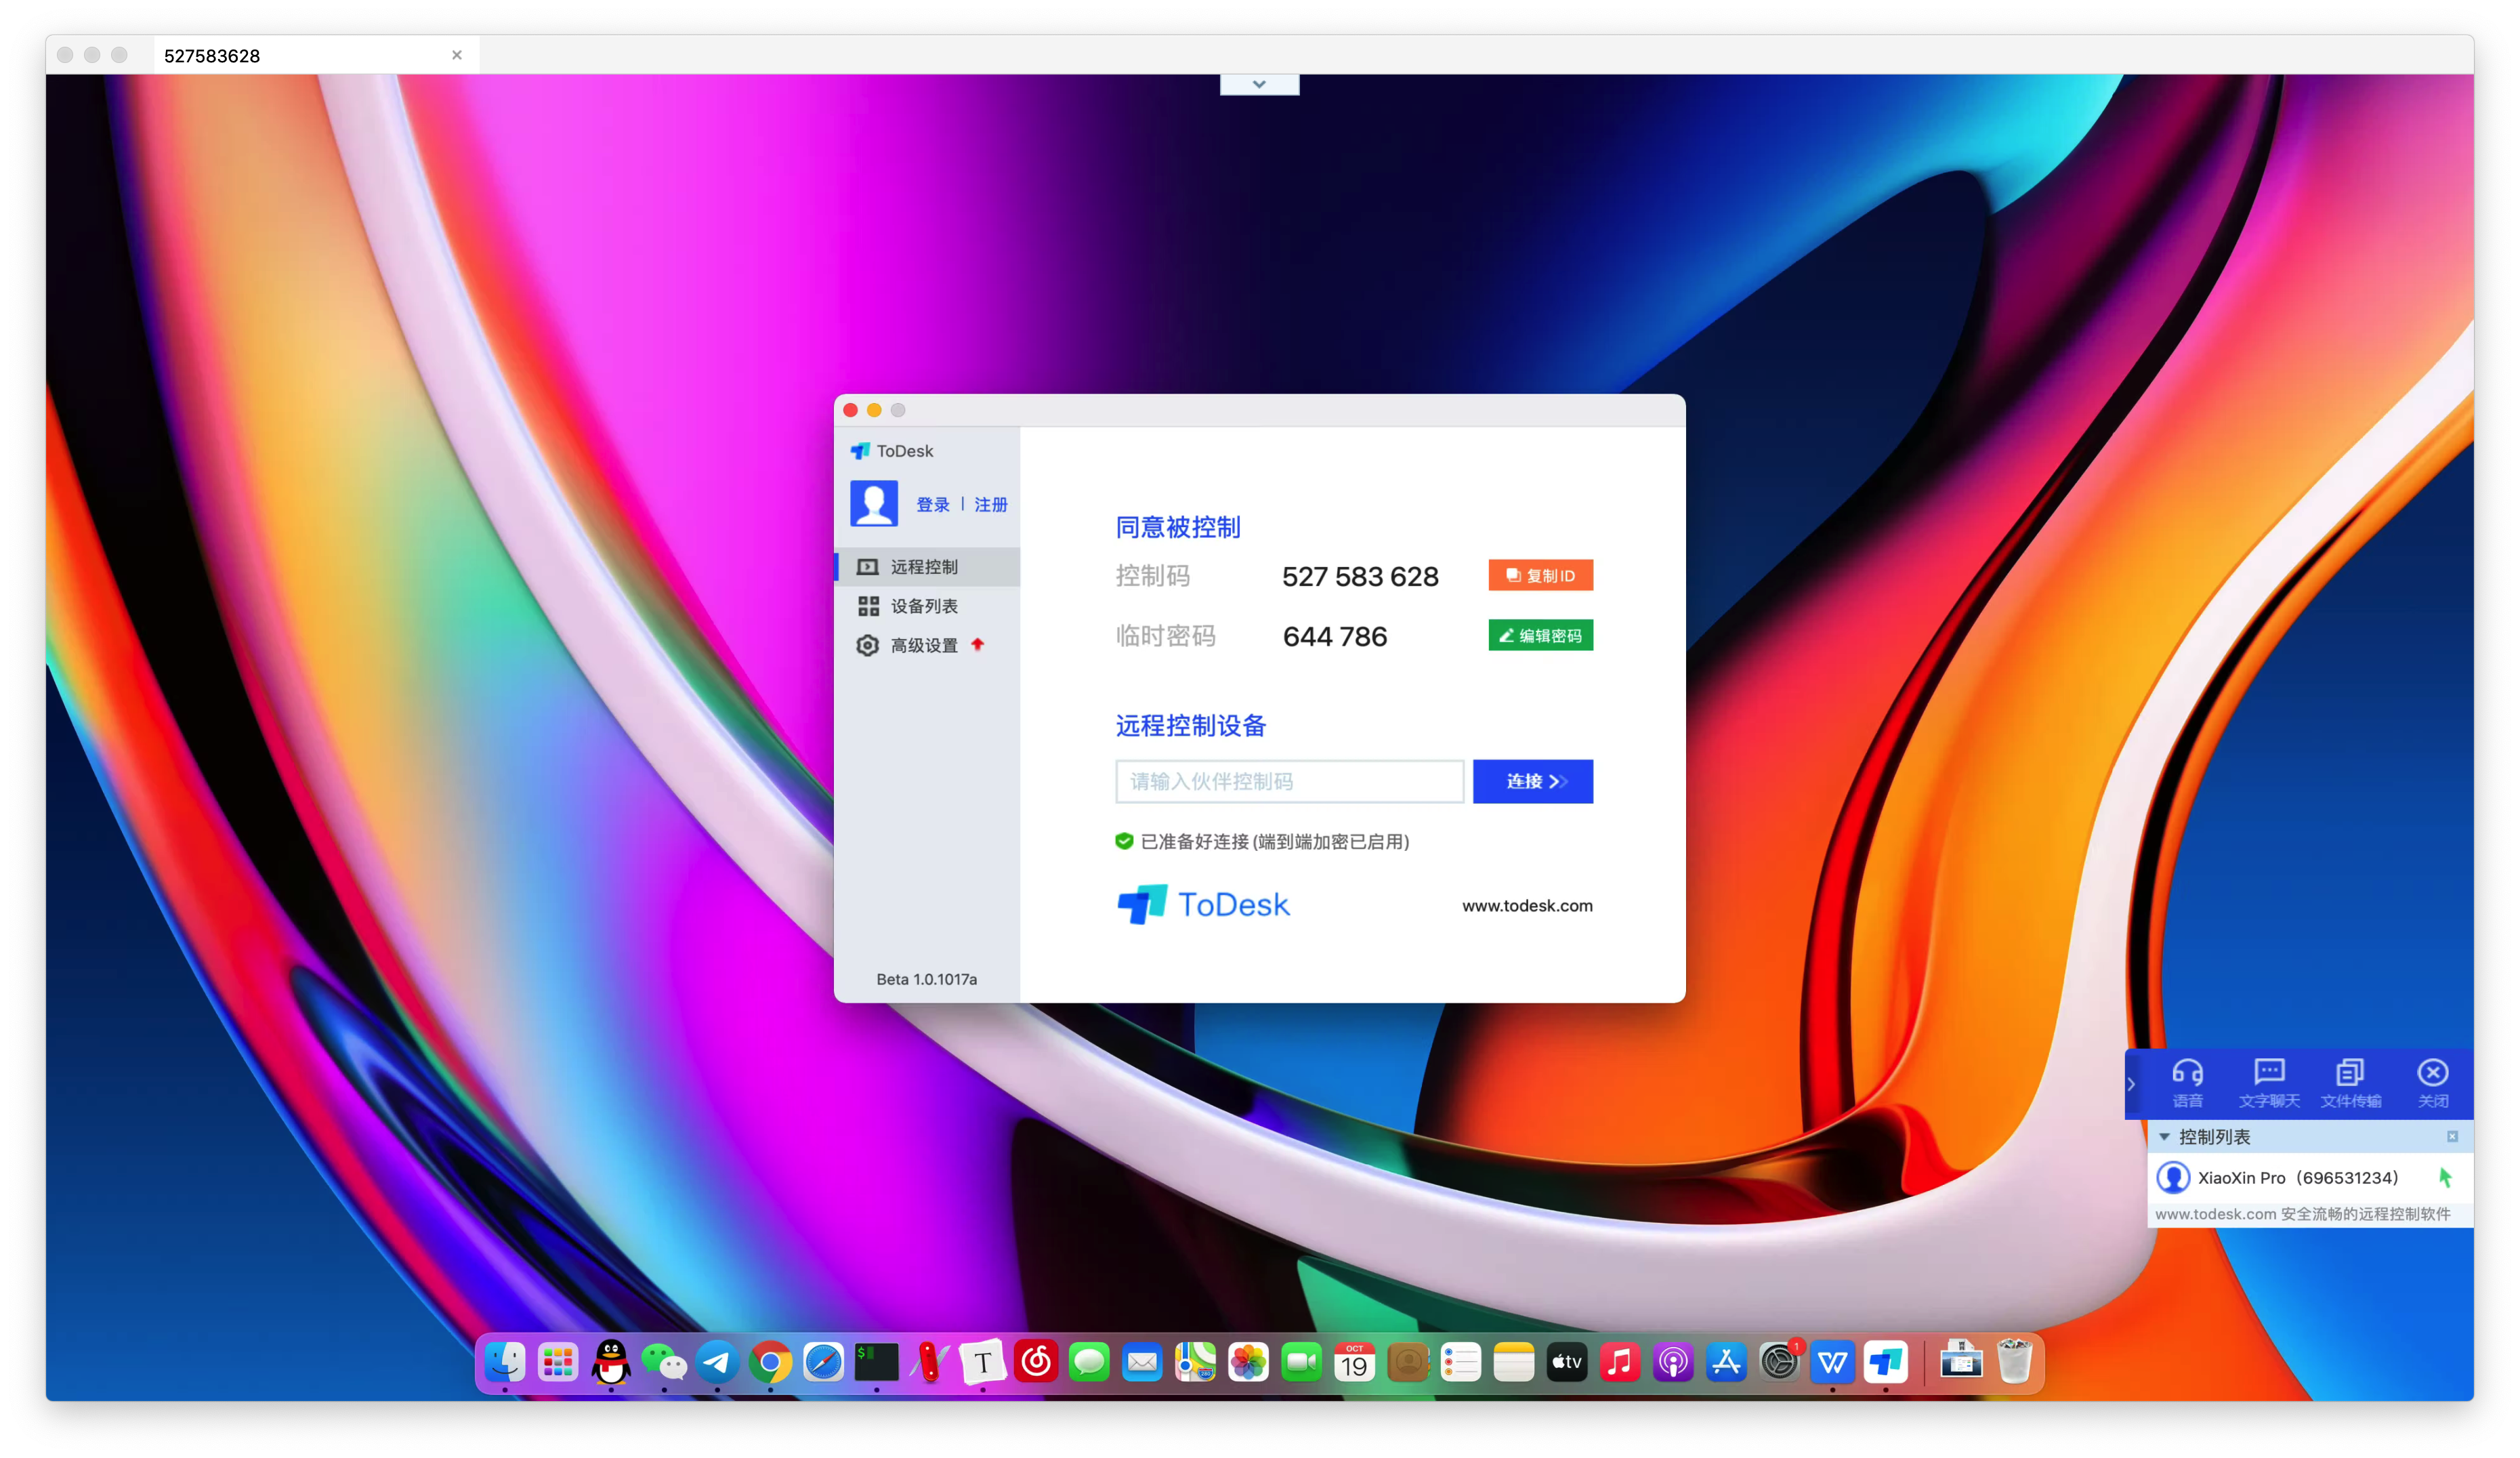Open Finder from the Dock
This screenshot has height=1458, width=2520.
[x=505, y=1361]
